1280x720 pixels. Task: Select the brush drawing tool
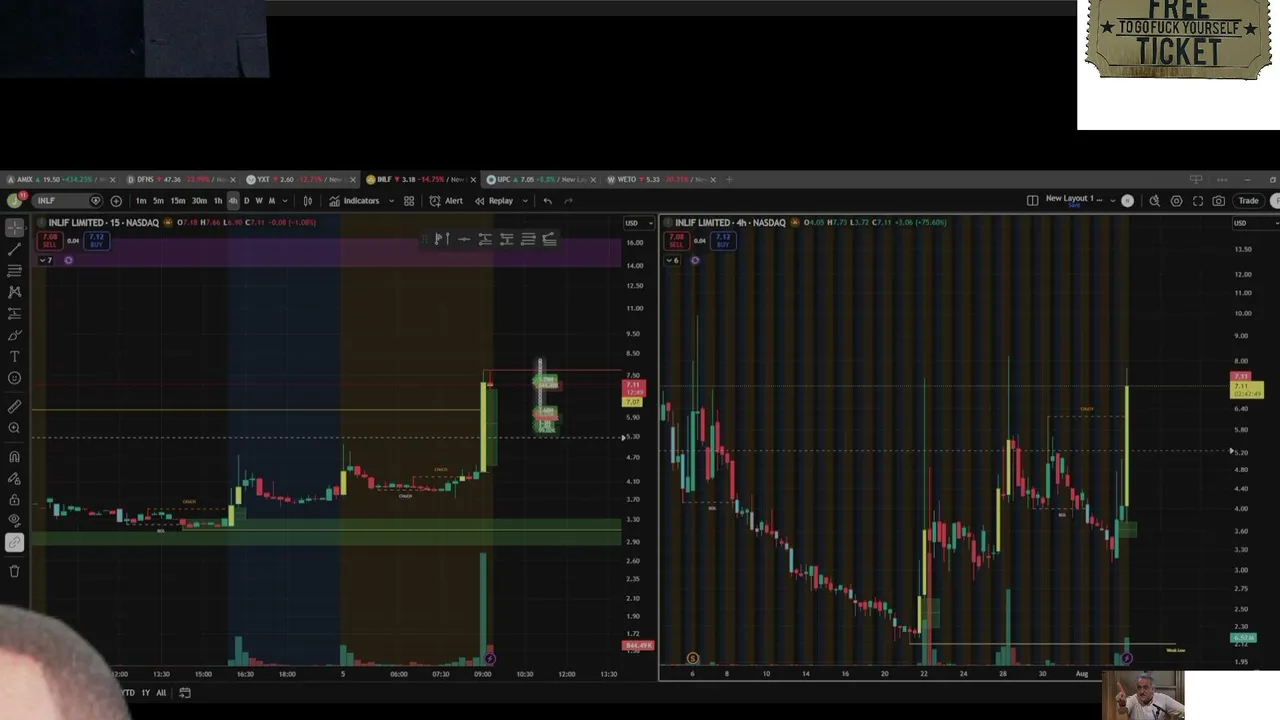coord(14,335)
